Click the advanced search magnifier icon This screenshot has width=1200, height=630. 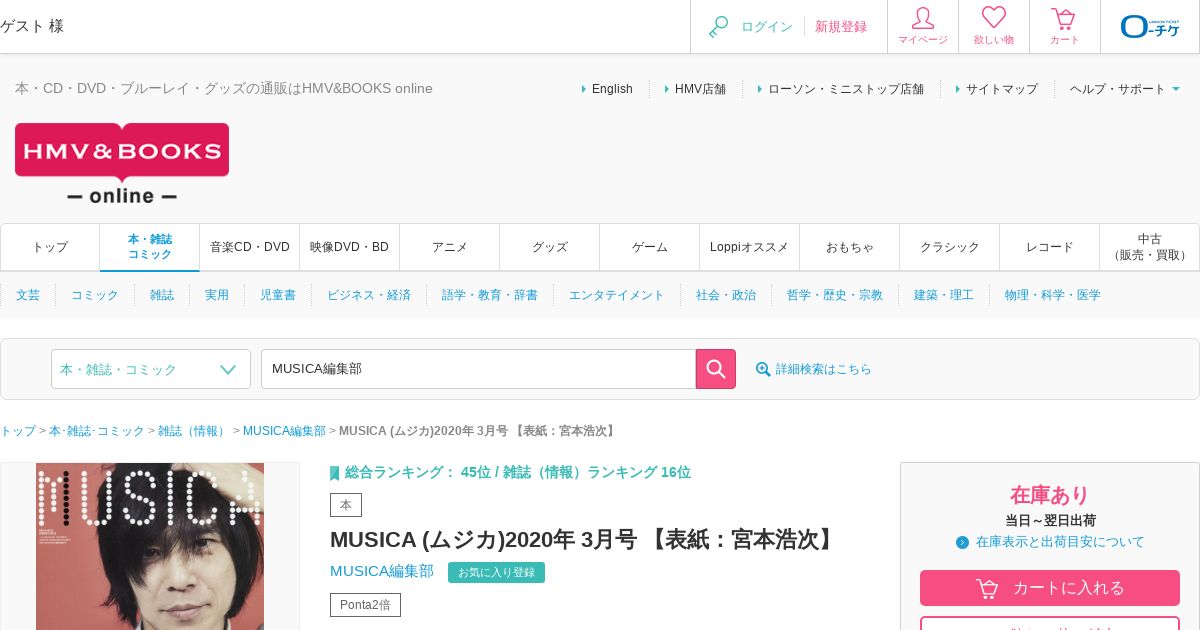click(763, 369)
